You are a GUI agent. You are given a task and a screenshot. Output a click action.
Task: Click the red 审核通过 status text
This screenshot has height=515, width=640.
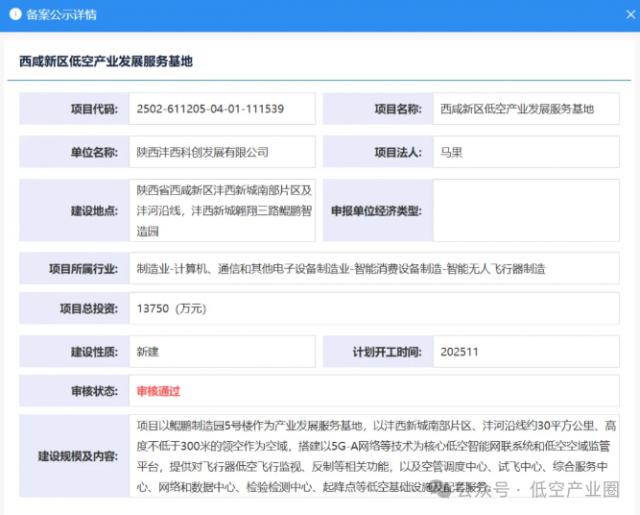tap(158, 390)
